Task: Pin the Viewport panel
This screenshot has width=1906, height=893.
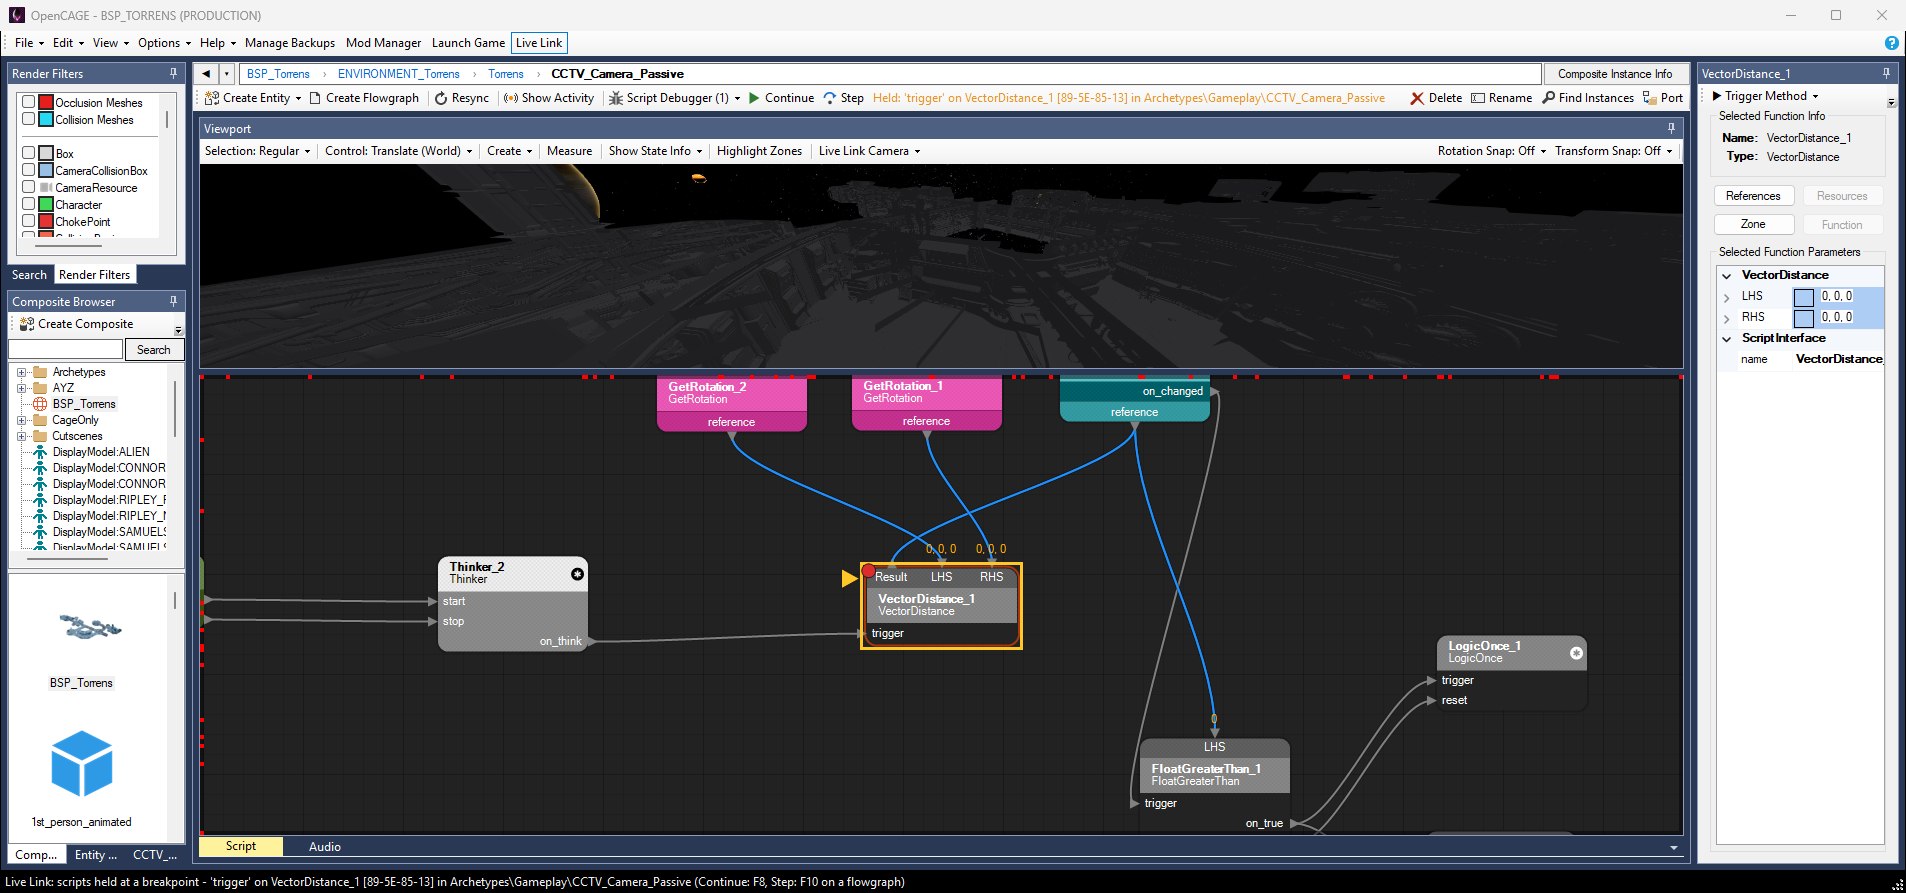Action: (1671, 129)
